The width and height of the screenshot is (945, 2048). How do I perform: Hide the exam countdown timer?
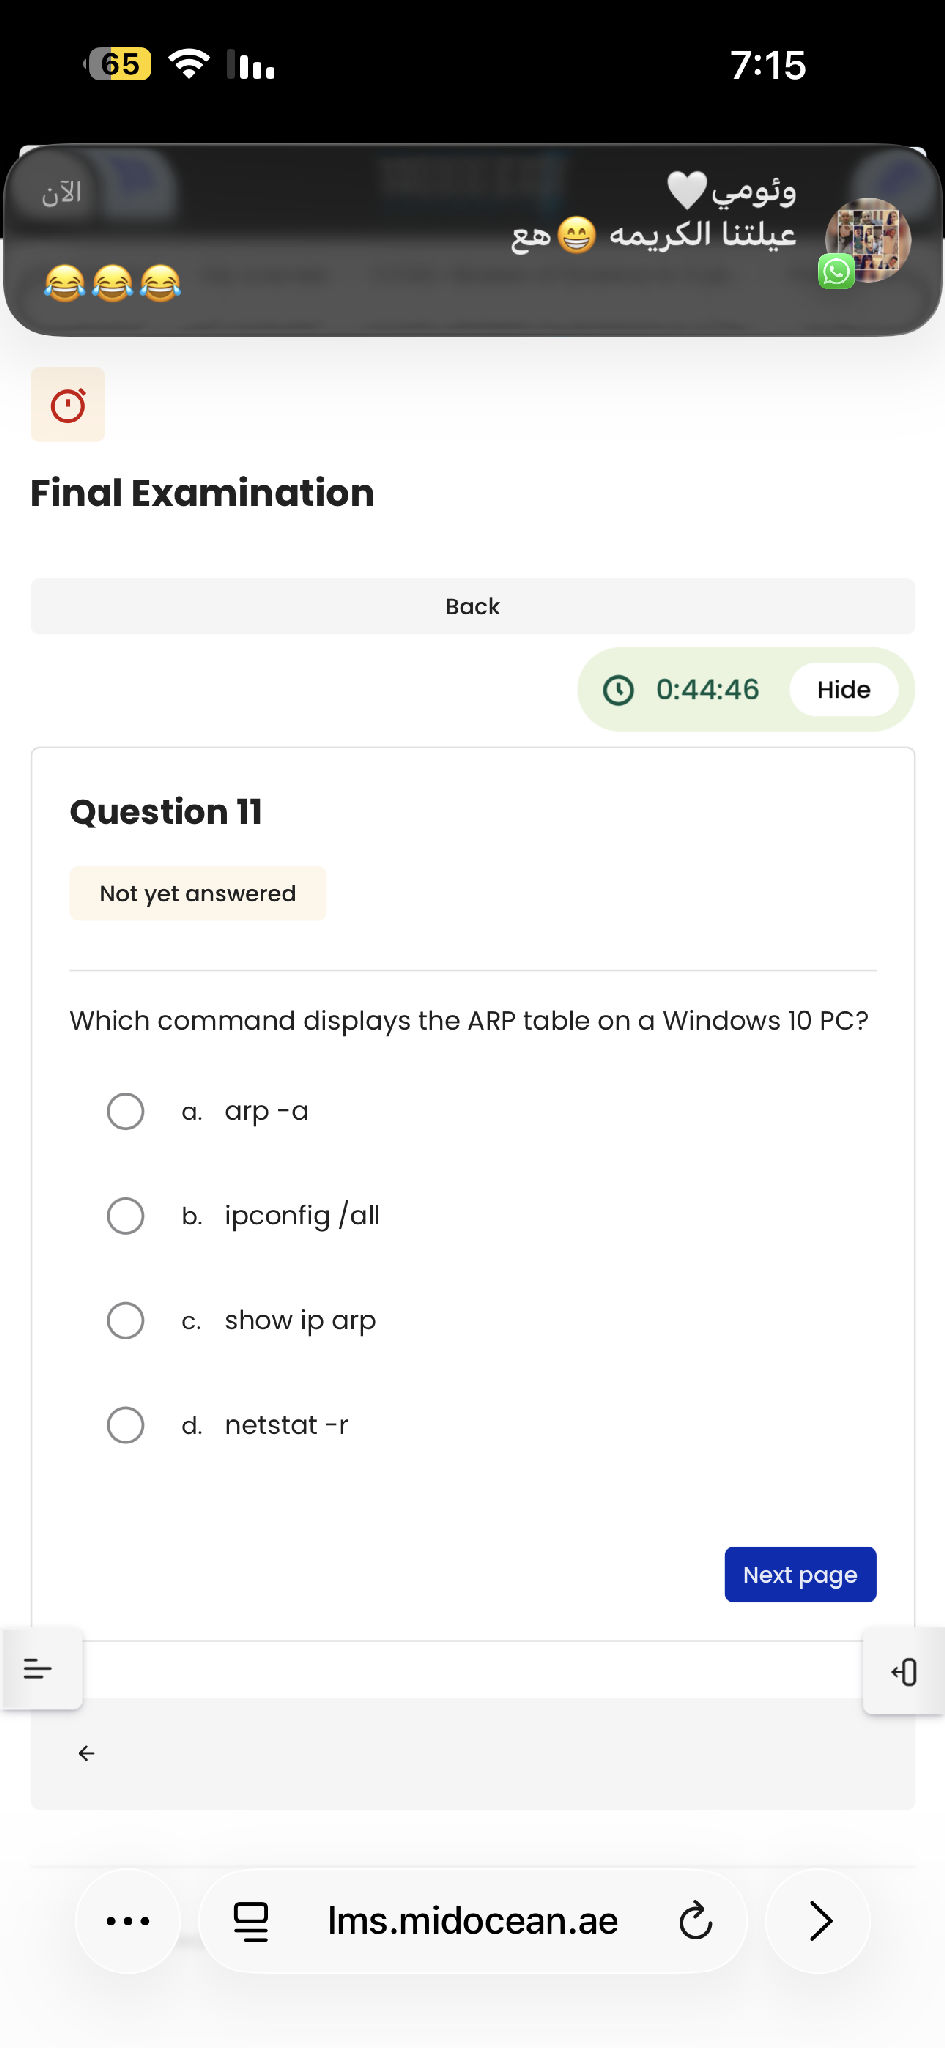[x=843, y=690]
